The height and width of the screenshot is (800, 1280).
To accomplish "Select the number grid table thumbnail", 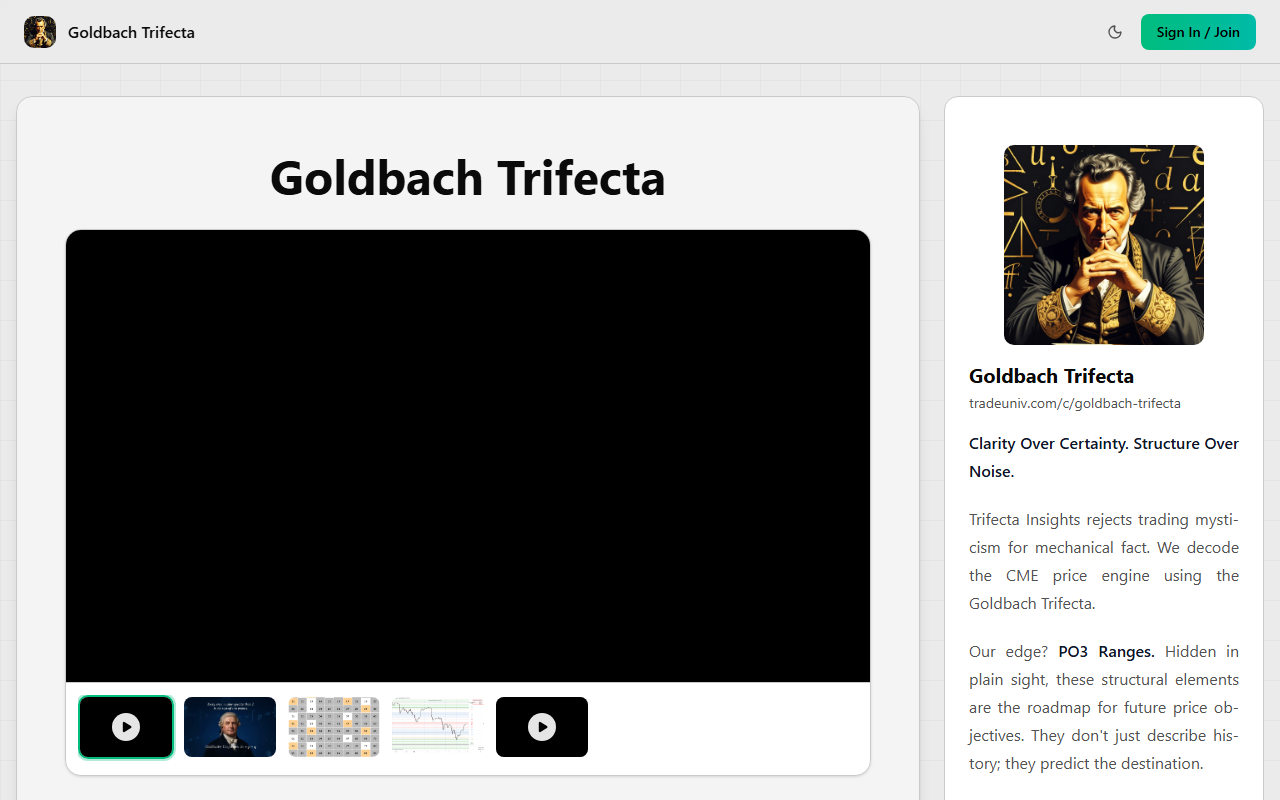I will coord(334,727).
